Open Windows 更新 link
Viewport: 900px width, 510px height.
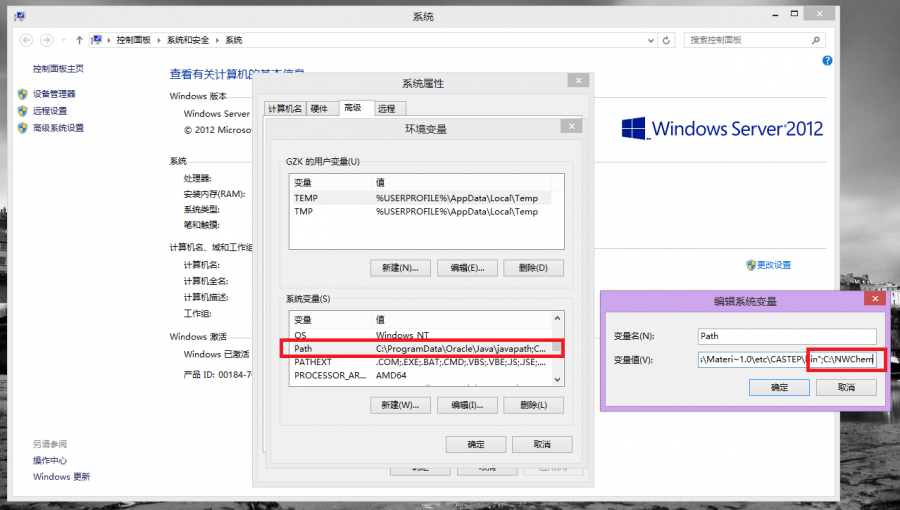tap(61, 477)
